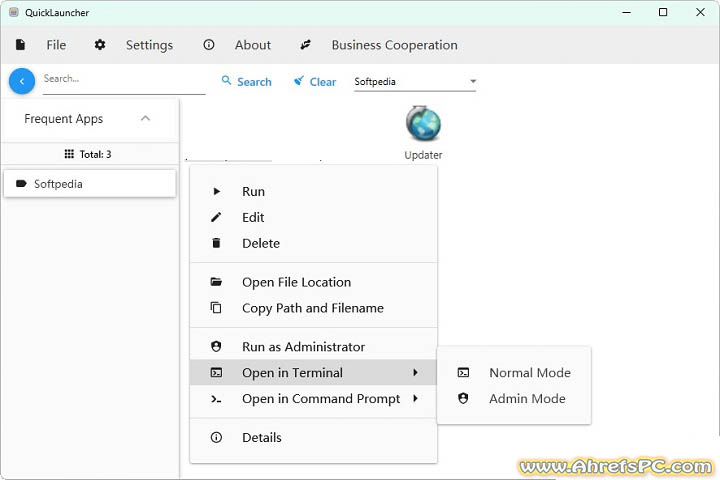Click the blue back arrow button
This screenshot has width=720, height=480.
[22, 81]
